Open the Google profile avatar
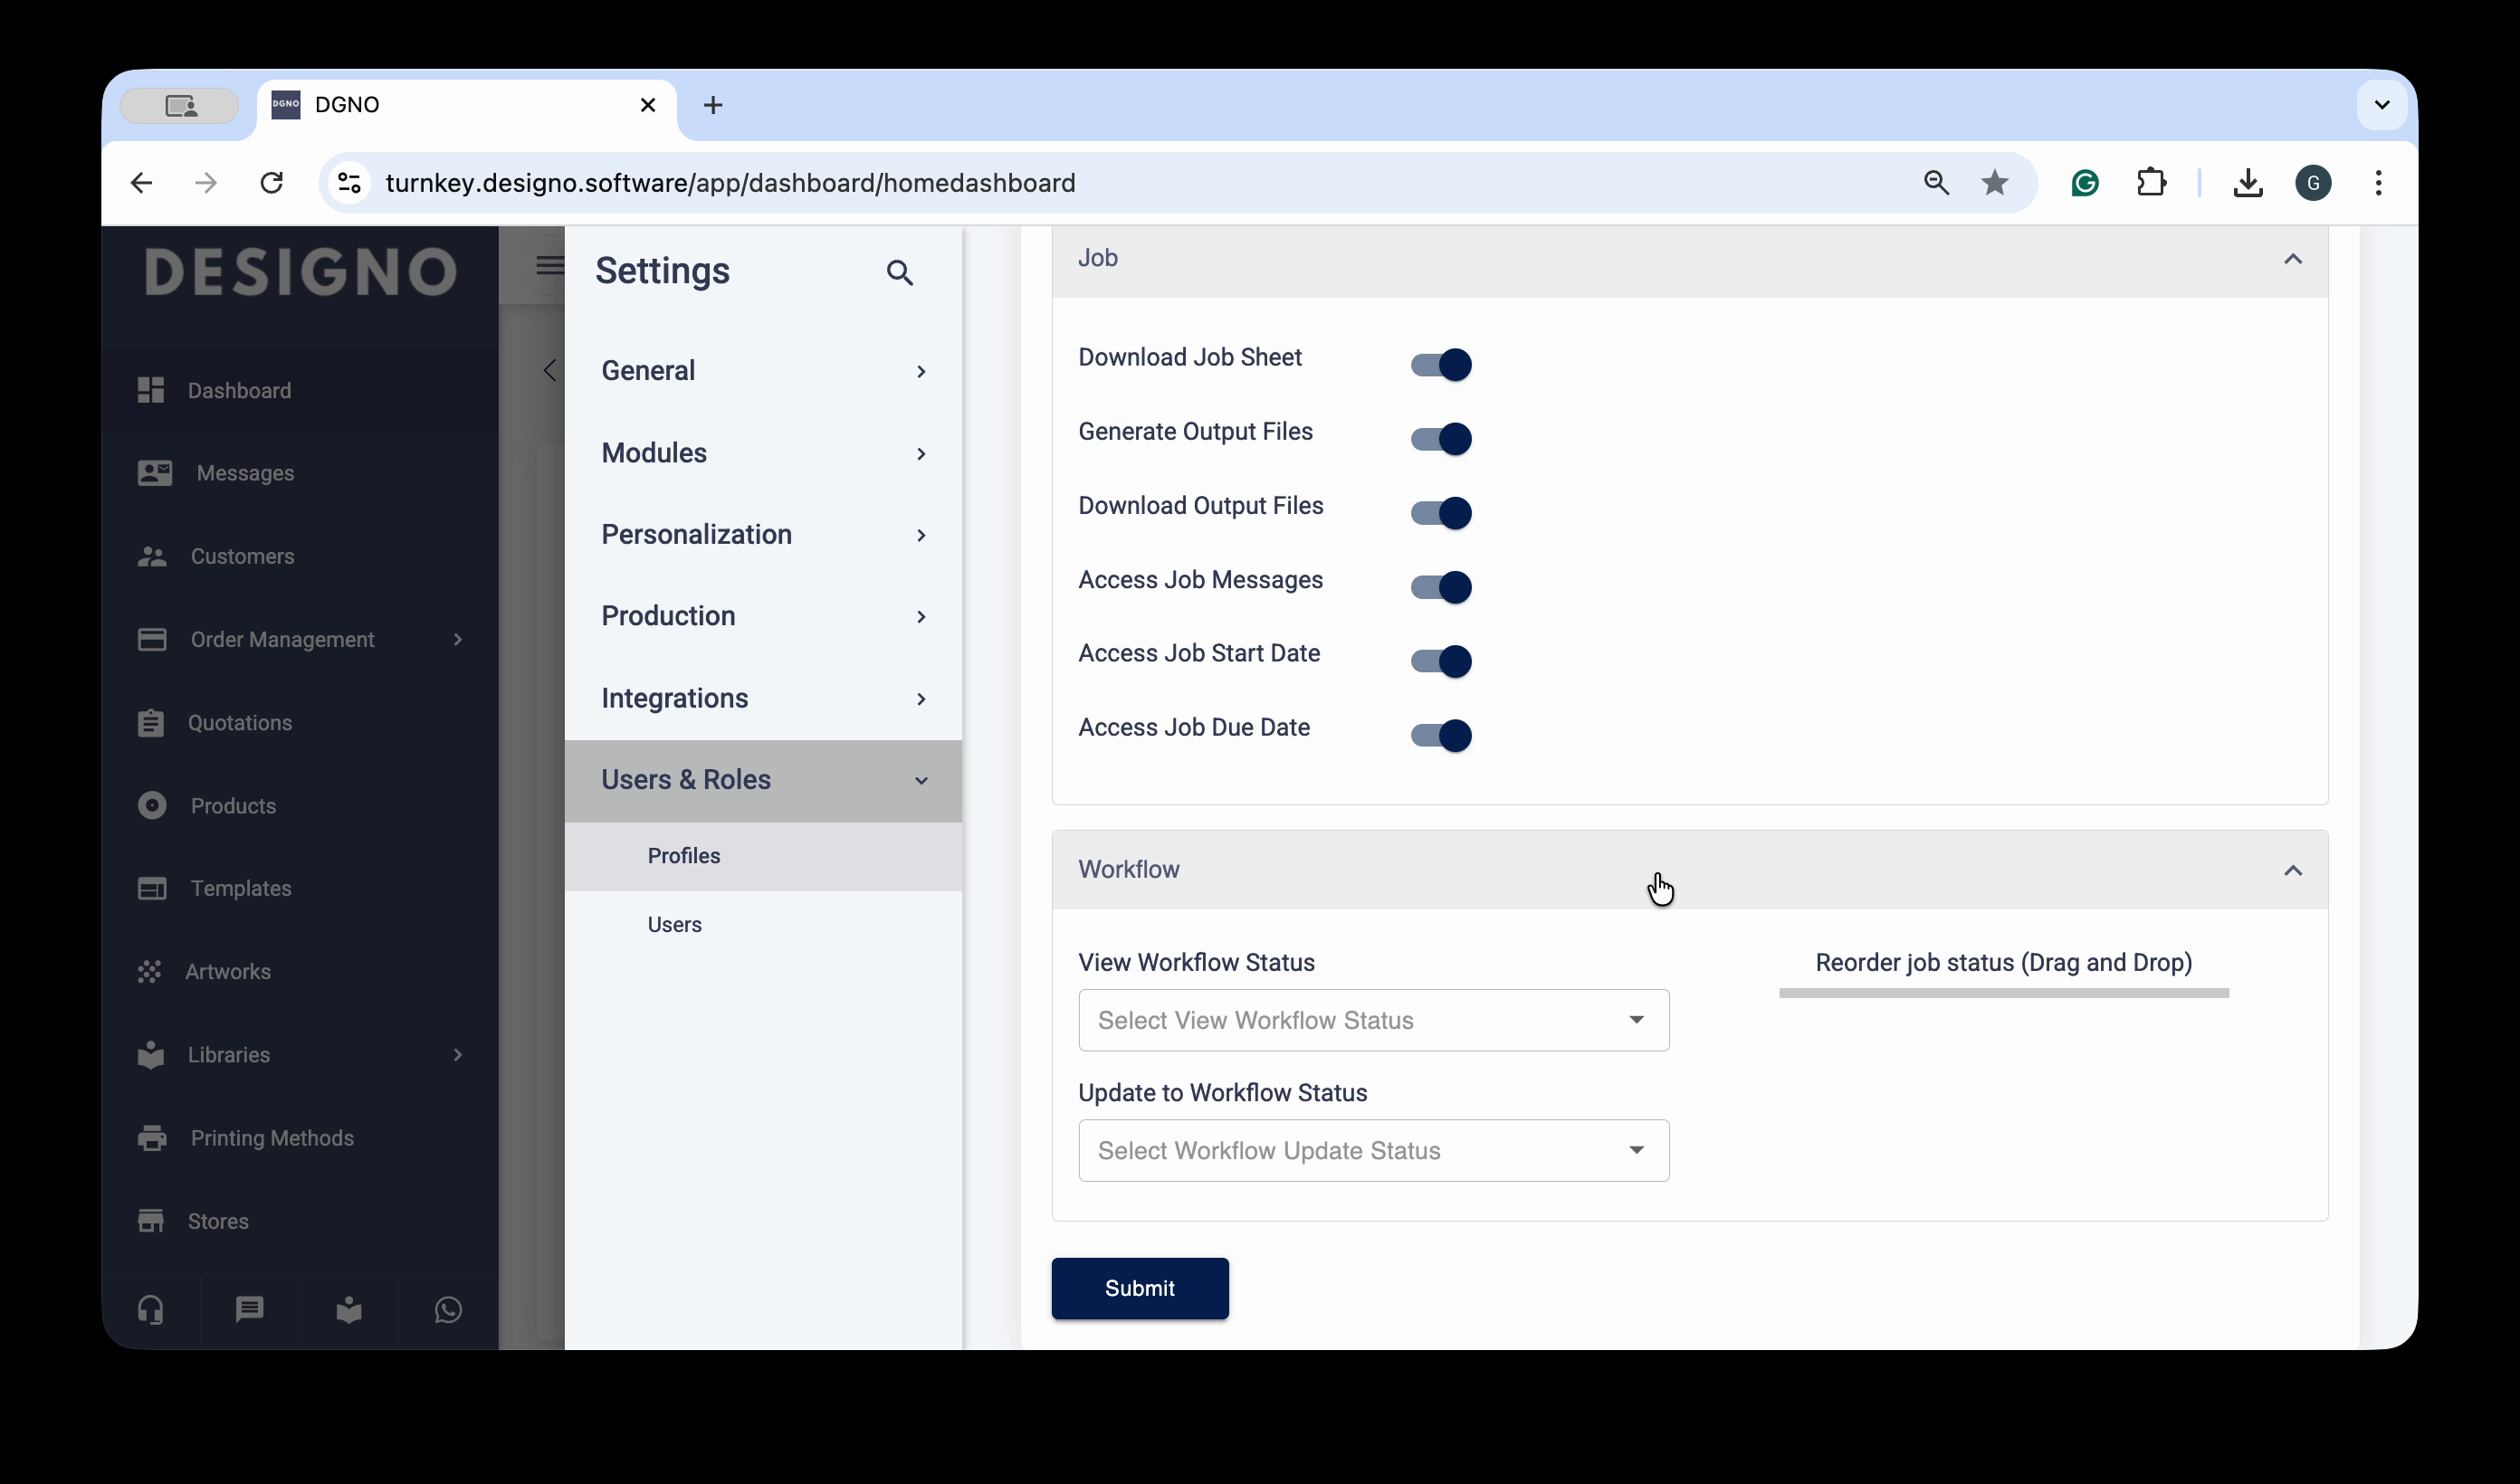This screenshot has height=1484, width=2520. 2313,183
